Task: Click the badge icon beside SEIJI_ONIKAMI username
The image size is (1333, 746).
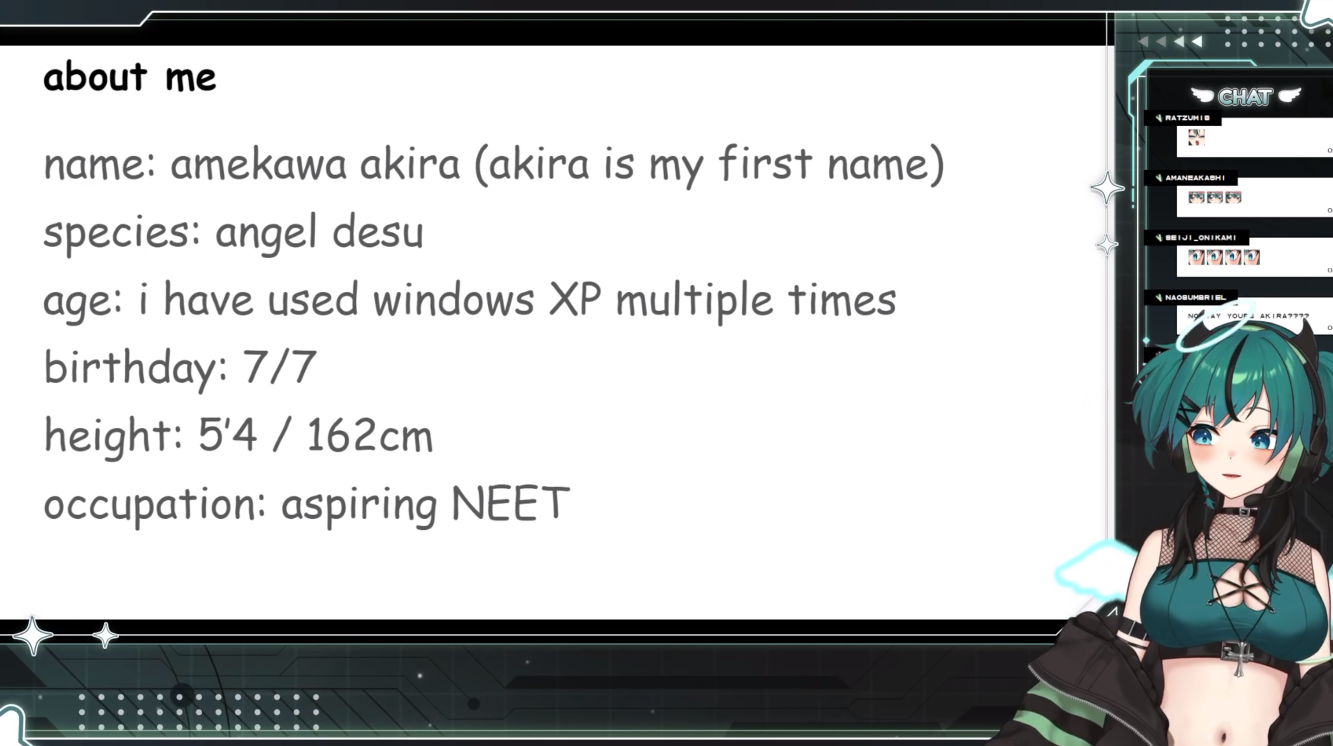Action: pyautogui.click(x=1158, y=238)
